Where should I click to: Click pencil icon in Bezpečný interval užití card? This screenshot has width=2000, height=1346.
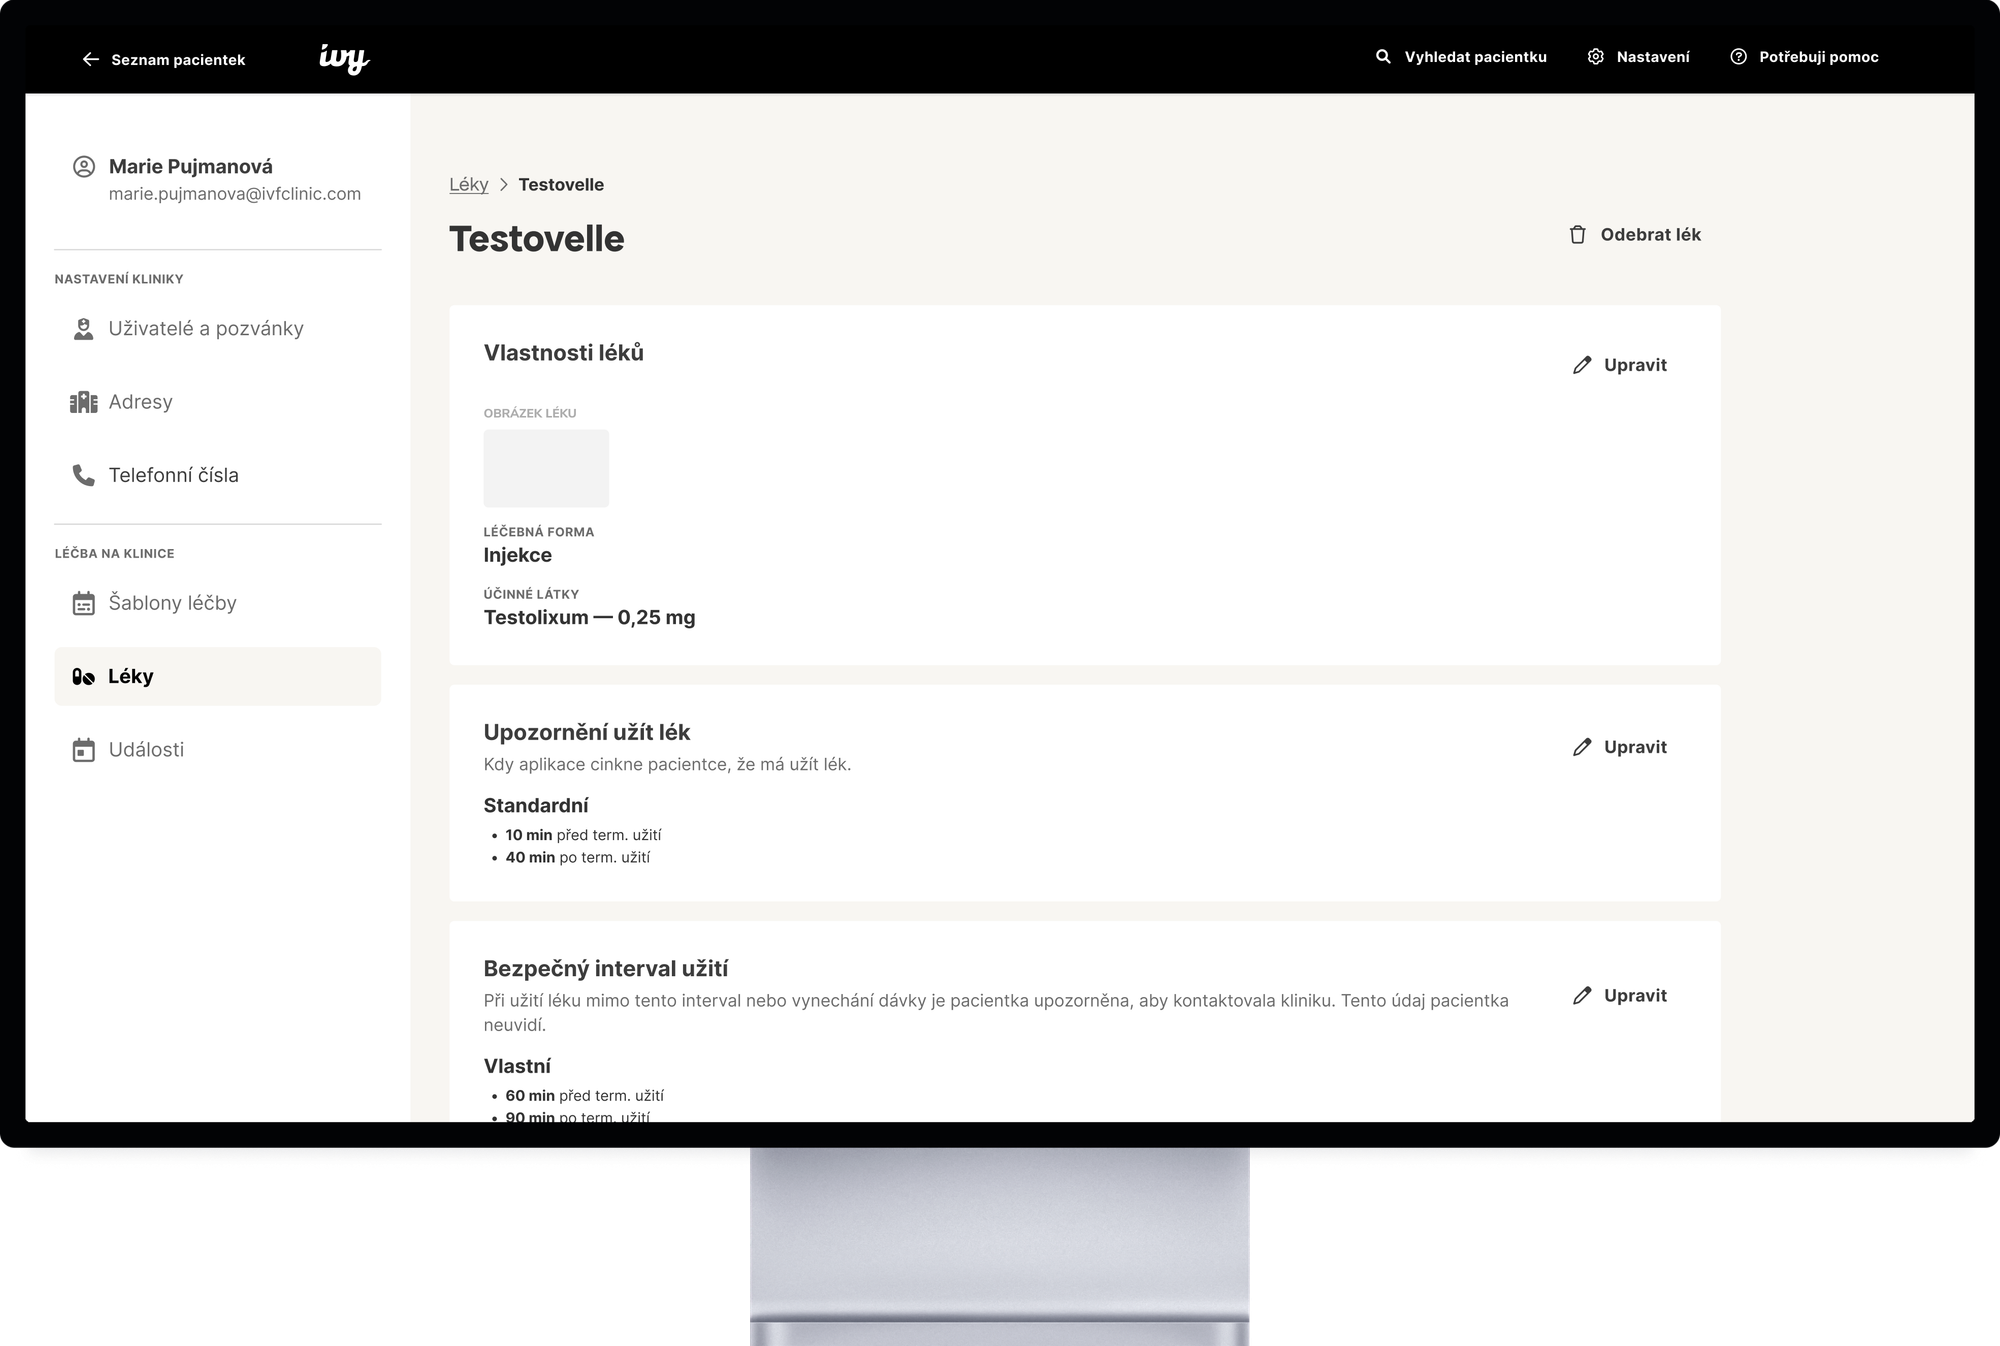click(1582, 995)
